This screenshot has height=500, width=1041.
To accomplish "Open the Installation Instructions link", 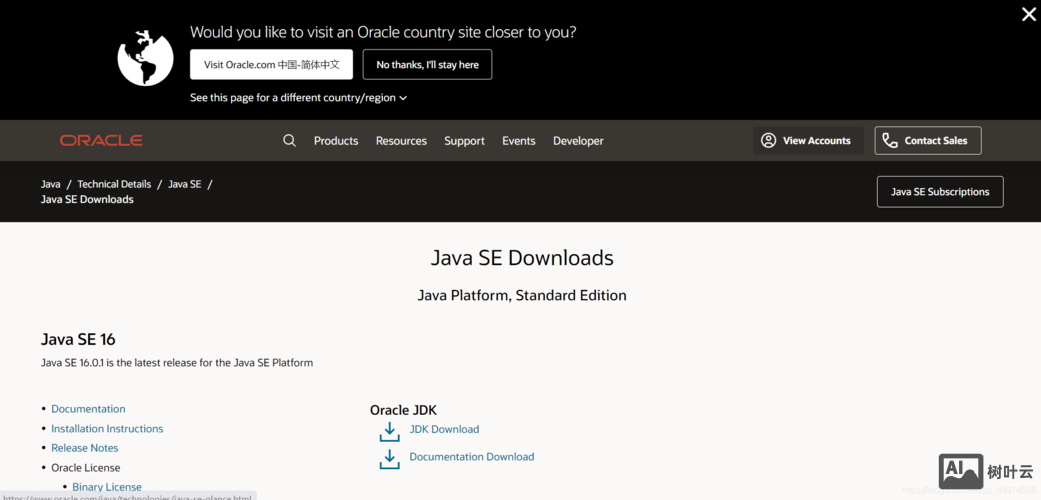I will [107, 429].
